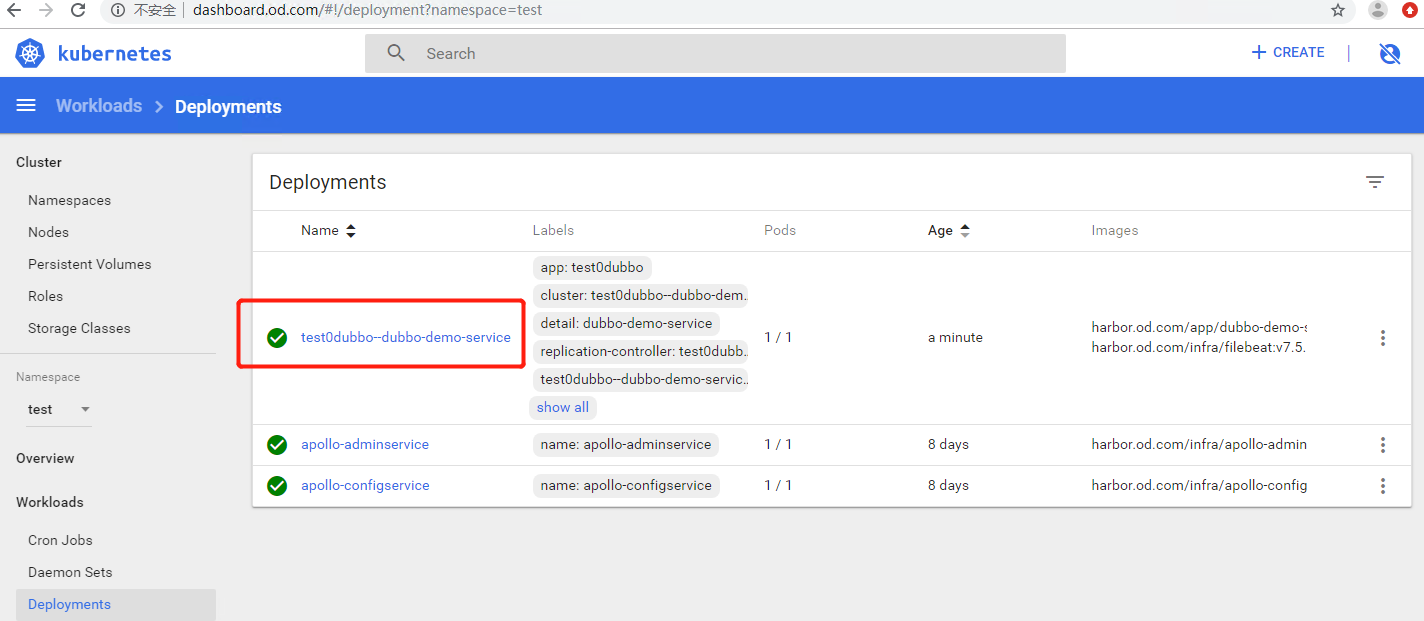Open Persistent Volumes in sidebar
Image resolution: width=1424 pixels, height=621 pixels.
coord(90,265)
